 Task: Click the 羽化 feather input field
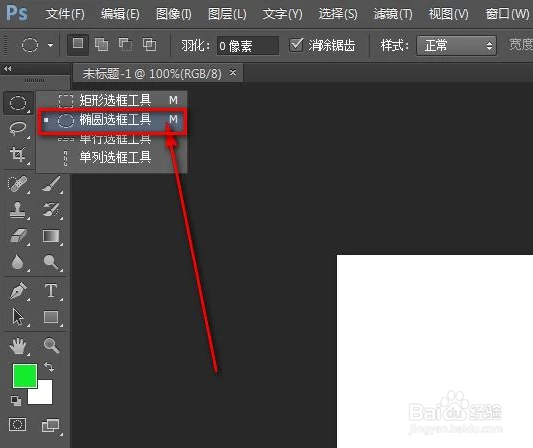[248, 45]
